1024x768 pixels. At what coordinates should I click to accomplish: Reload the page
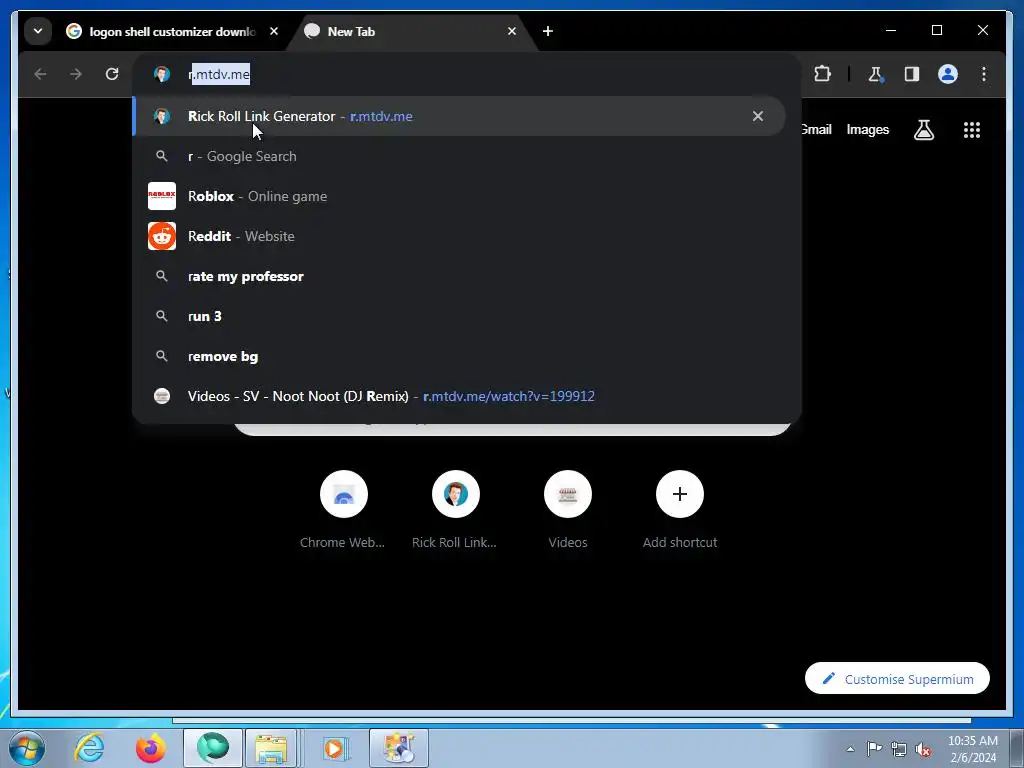pyautogui.click(x=112, y=74)
